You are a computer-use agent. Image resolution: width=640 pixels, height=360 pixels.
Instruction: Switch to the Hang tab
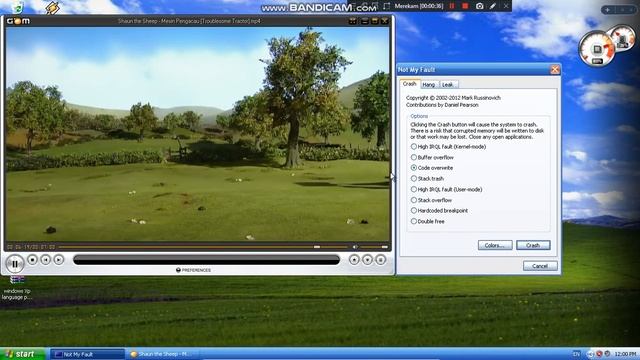(429, 84)
